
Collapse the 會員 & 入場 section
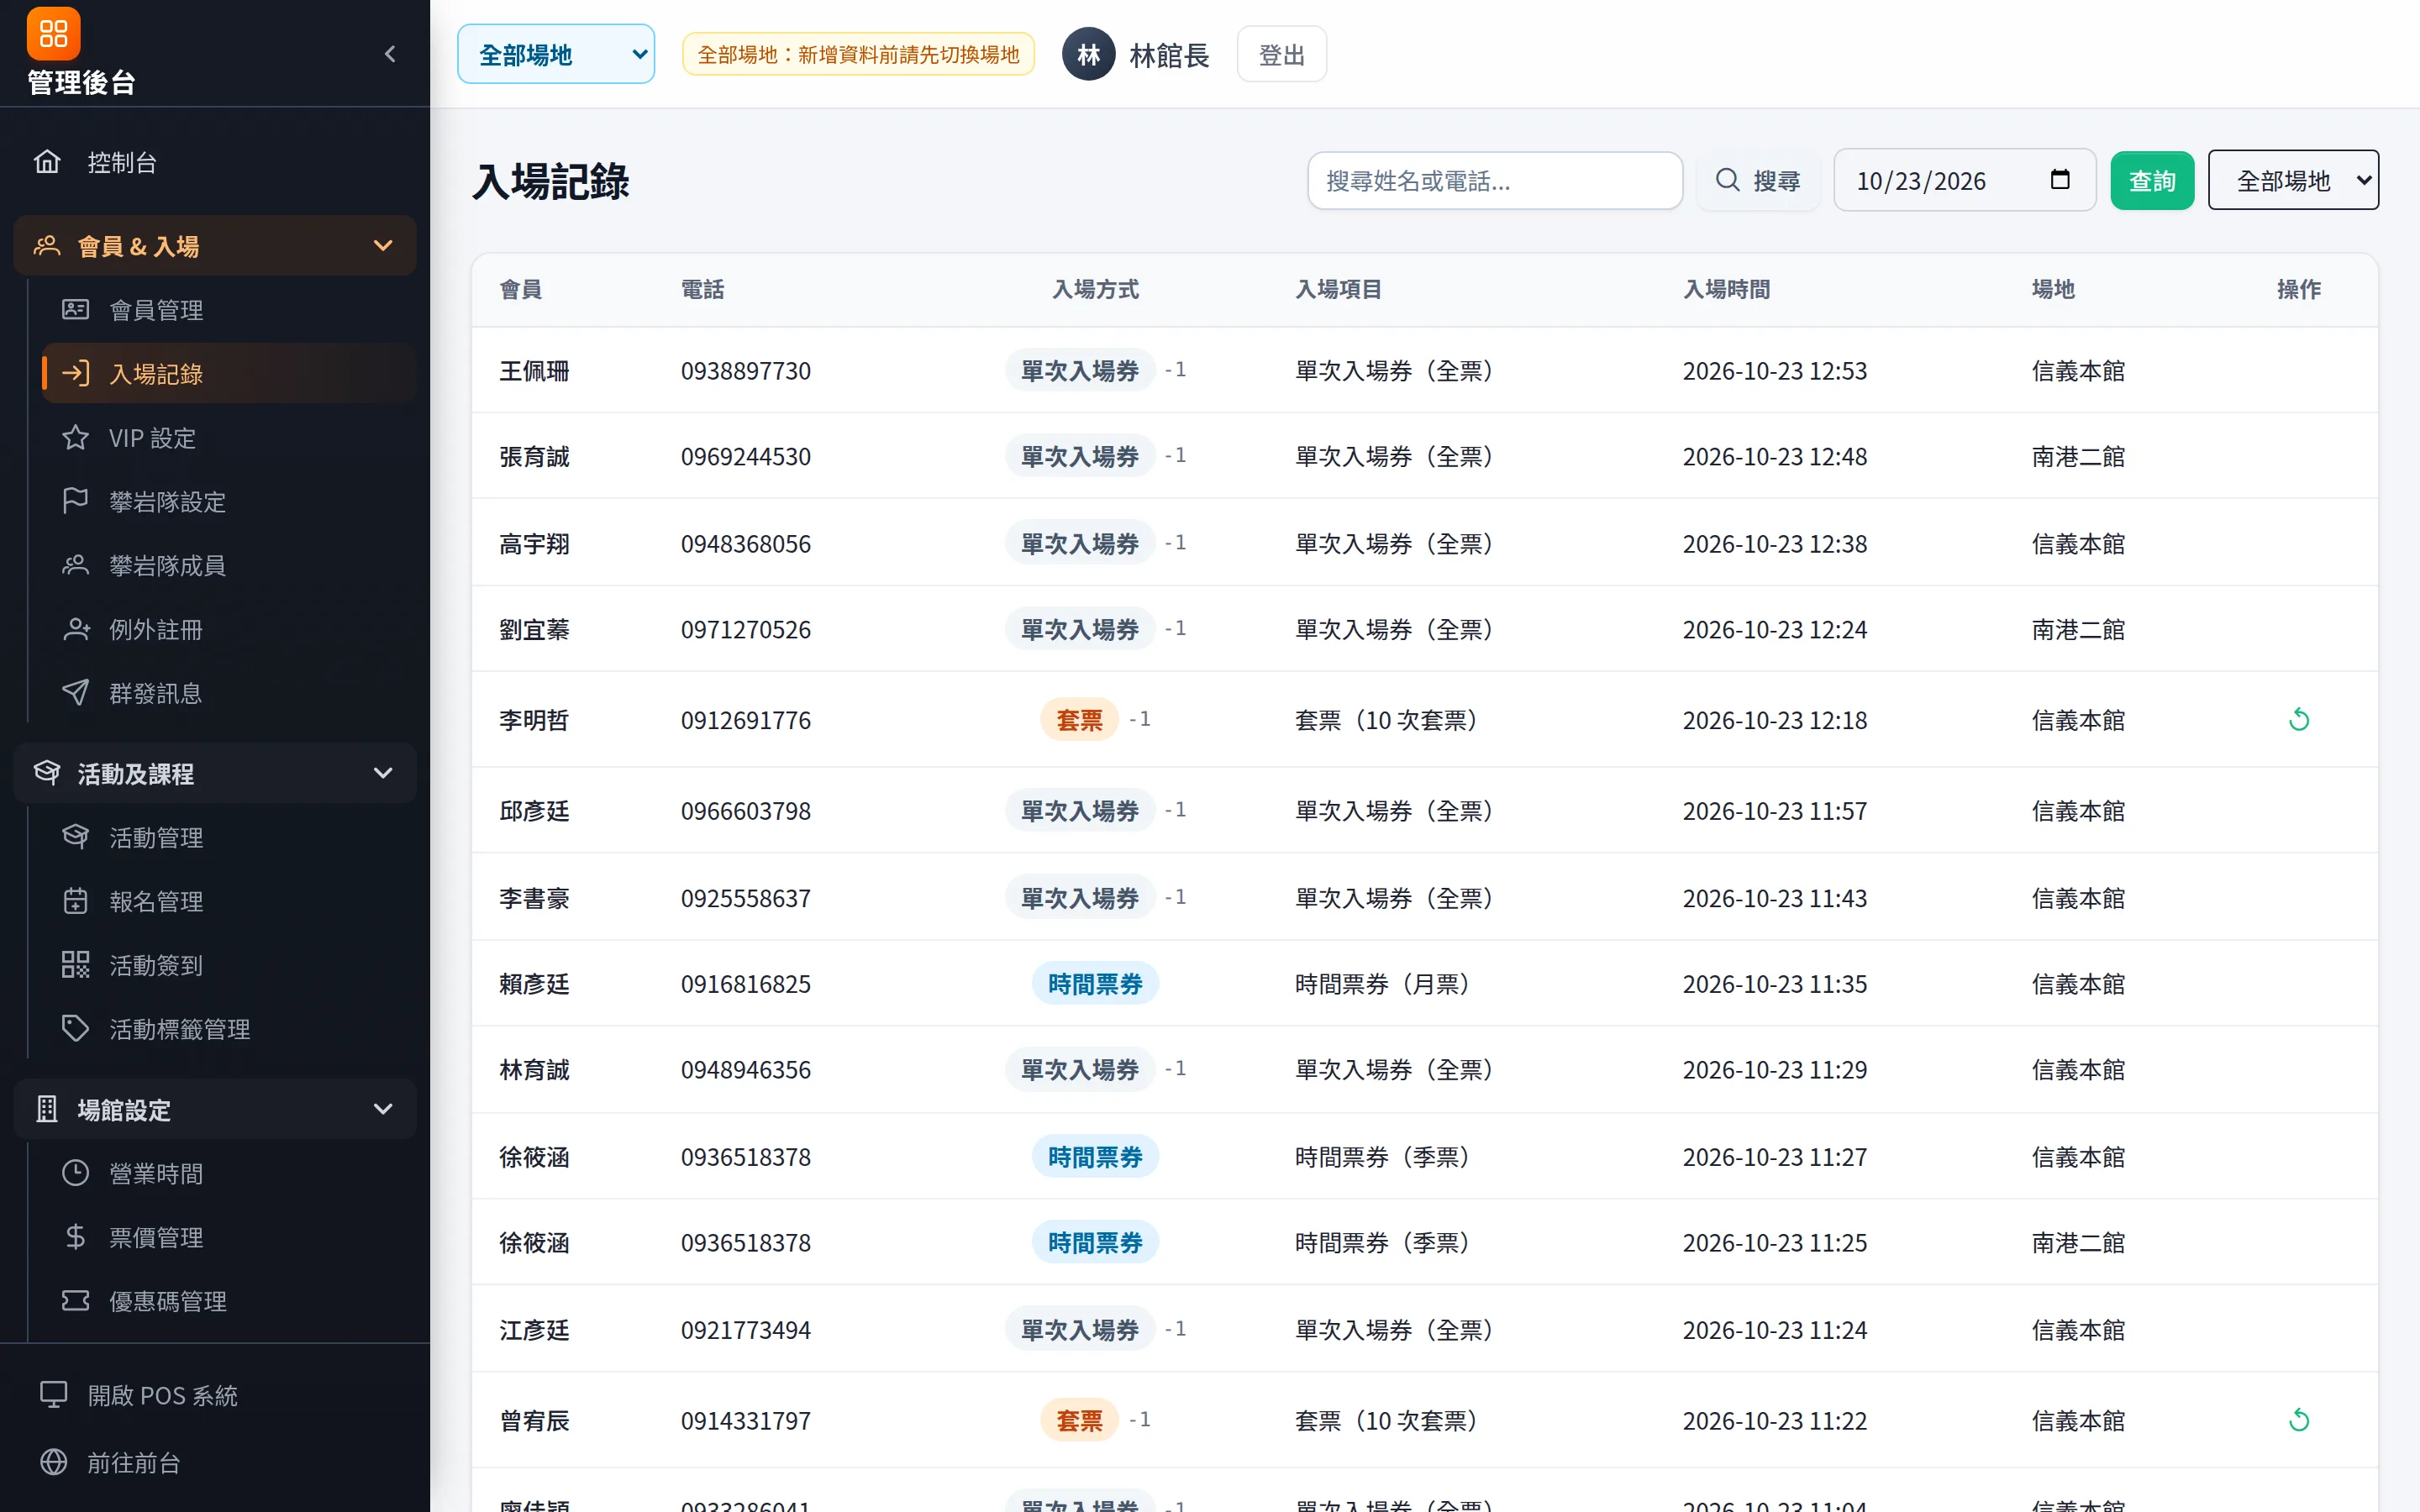[x=215, y=245]
